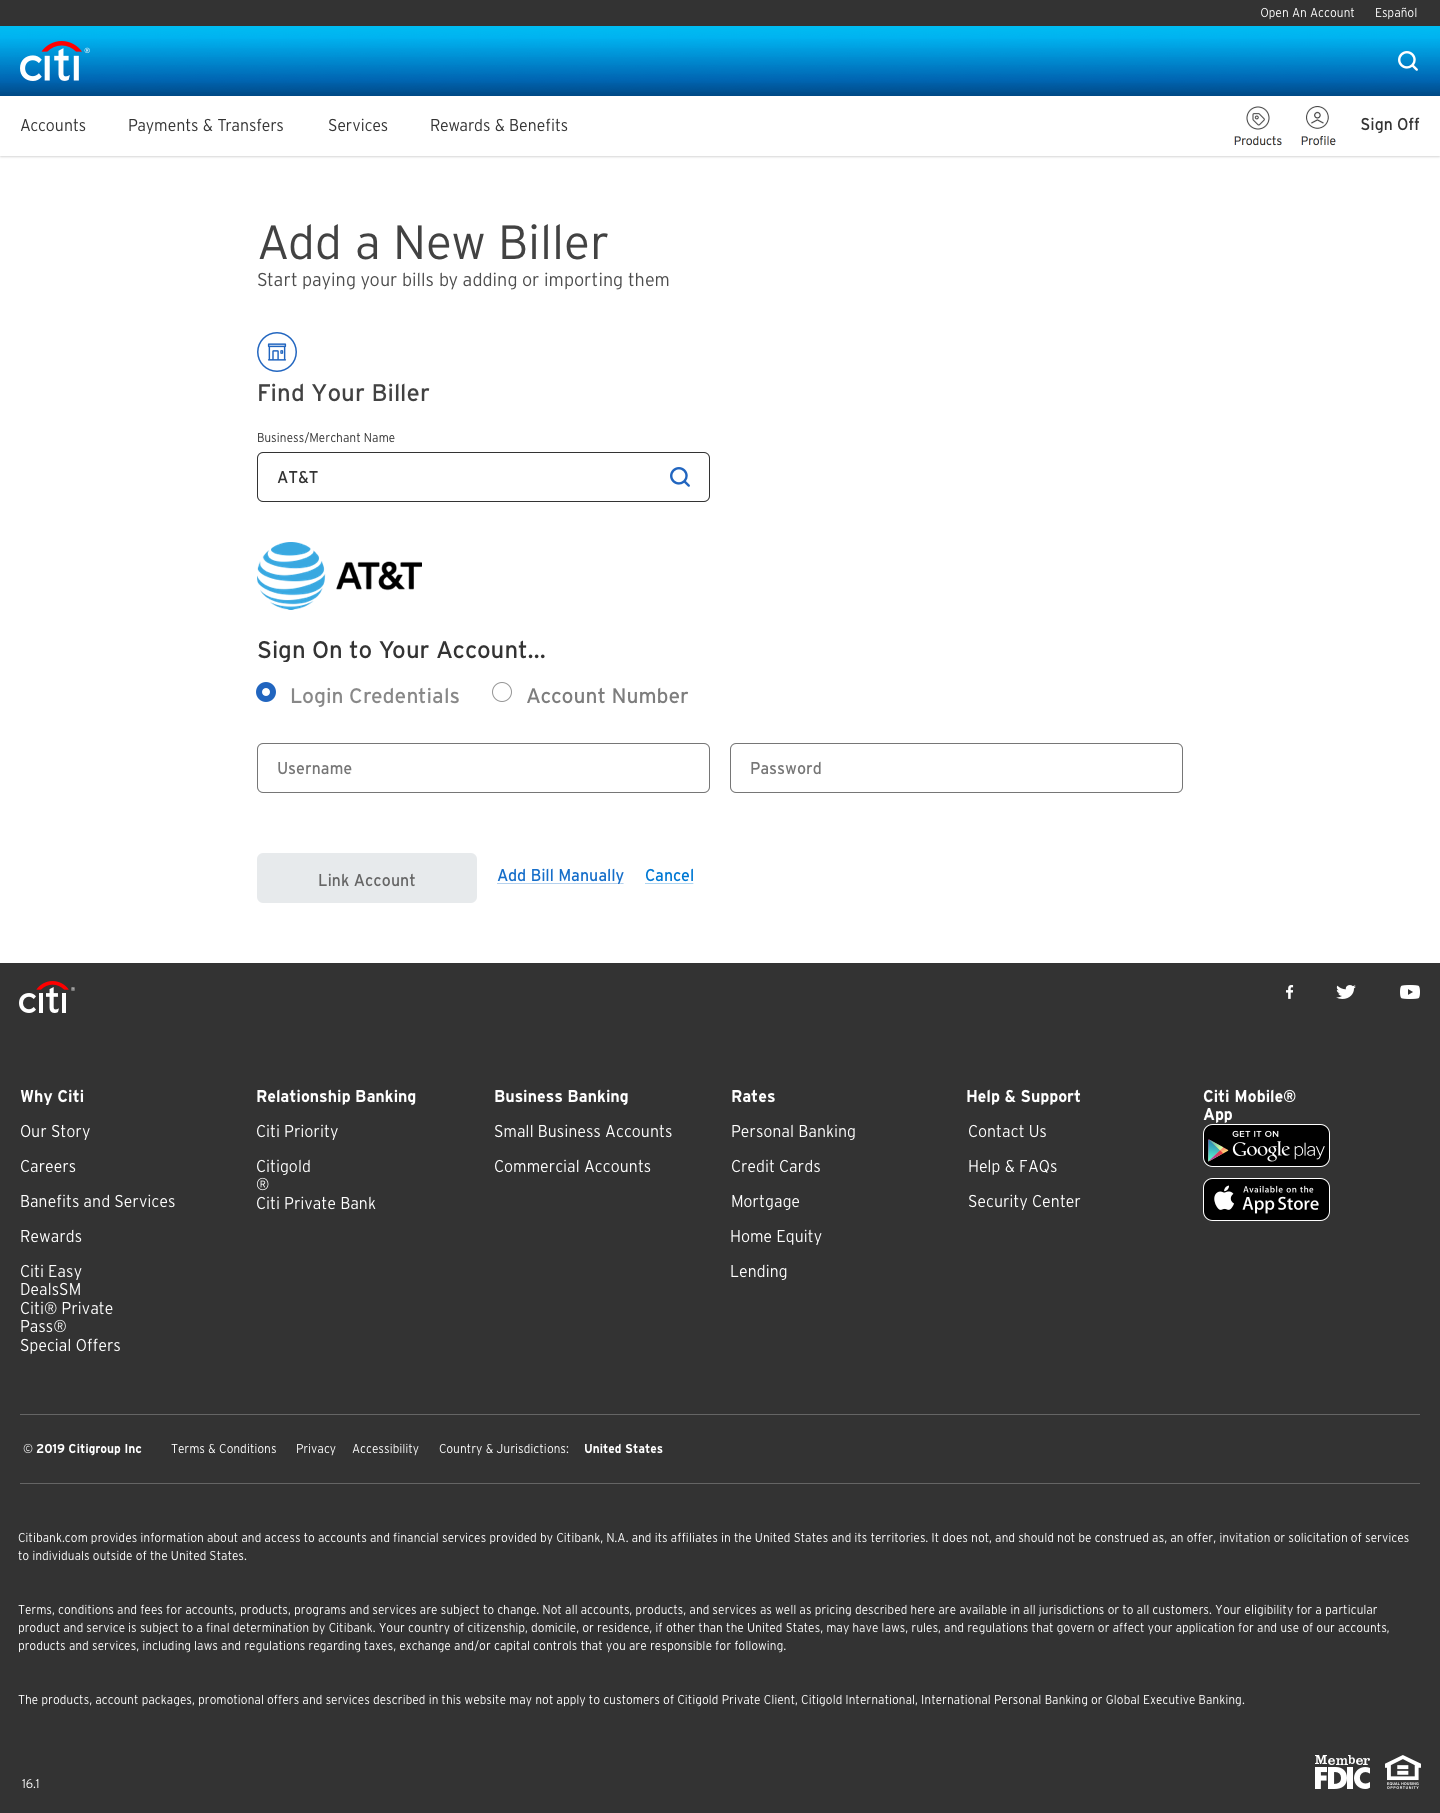This screenshot has height=1813, width=1440.
Task: Click the Add Bill Manually link
Action: point(561,876)
